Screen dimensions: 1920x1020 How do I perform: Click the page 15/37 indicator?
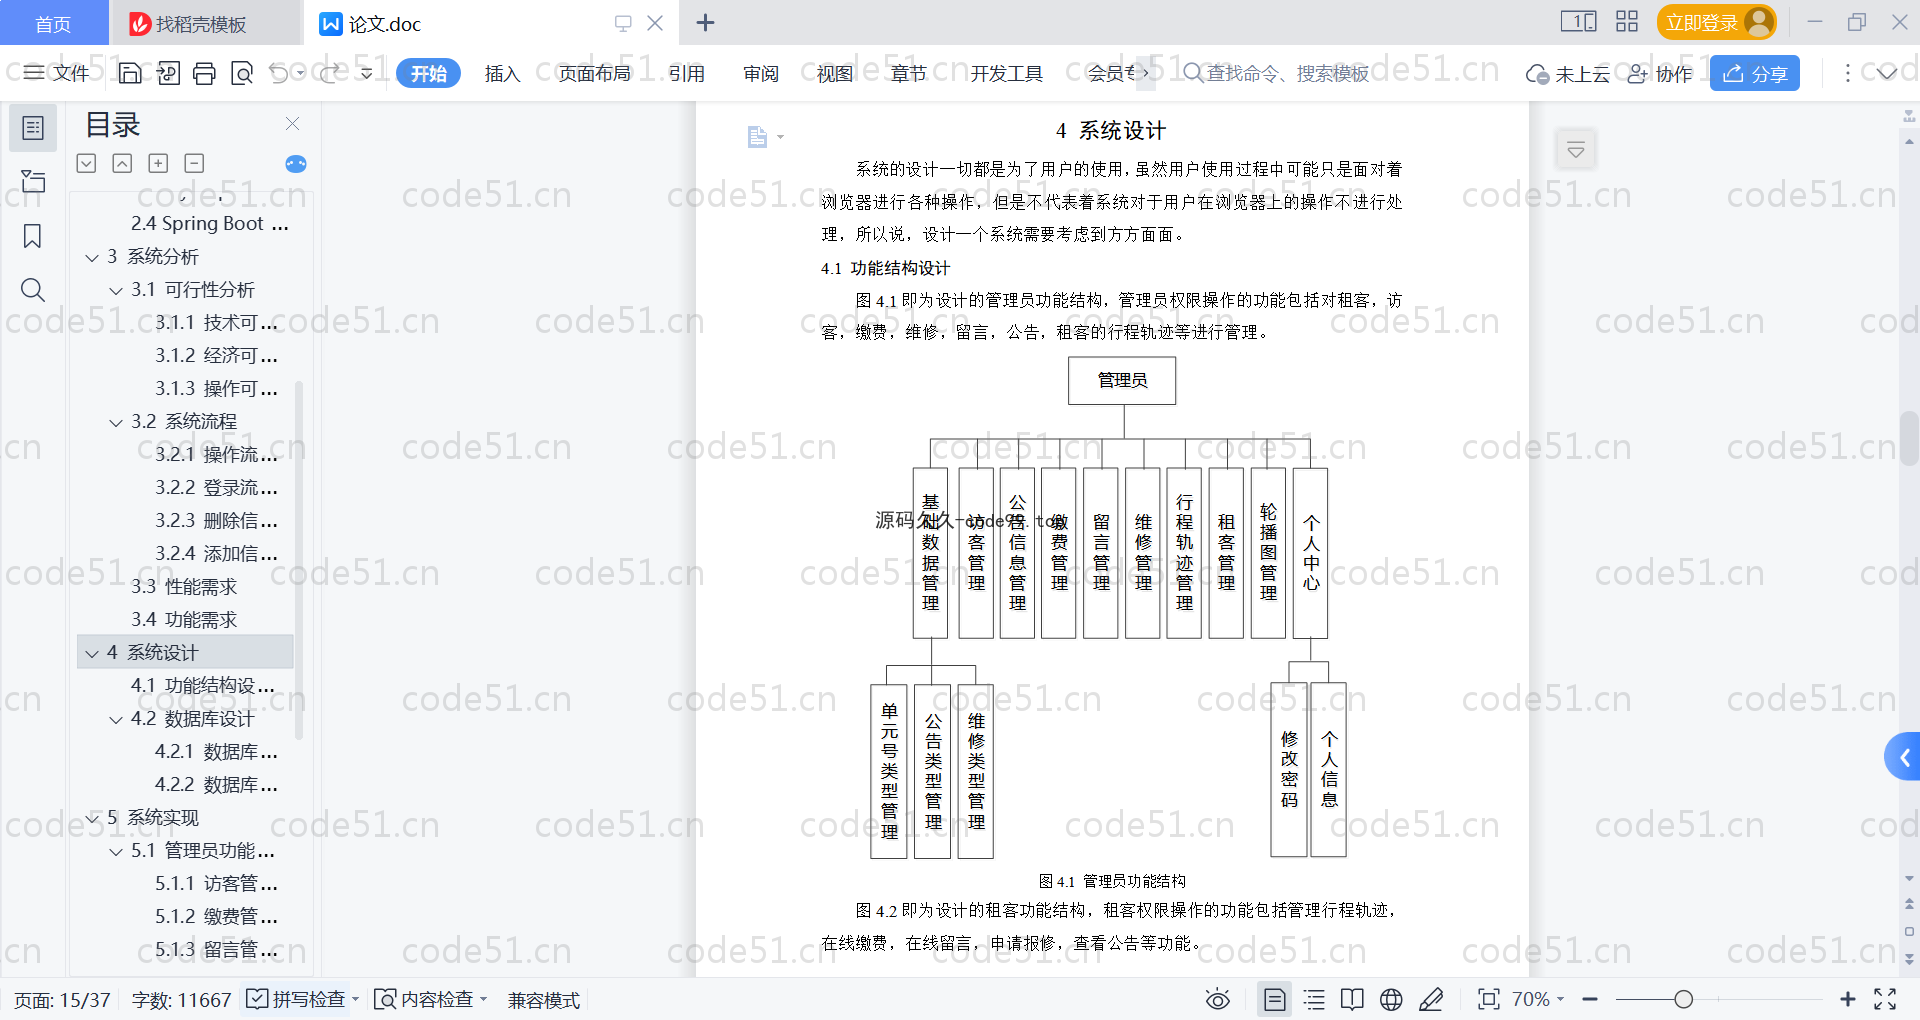point(62,1000)
